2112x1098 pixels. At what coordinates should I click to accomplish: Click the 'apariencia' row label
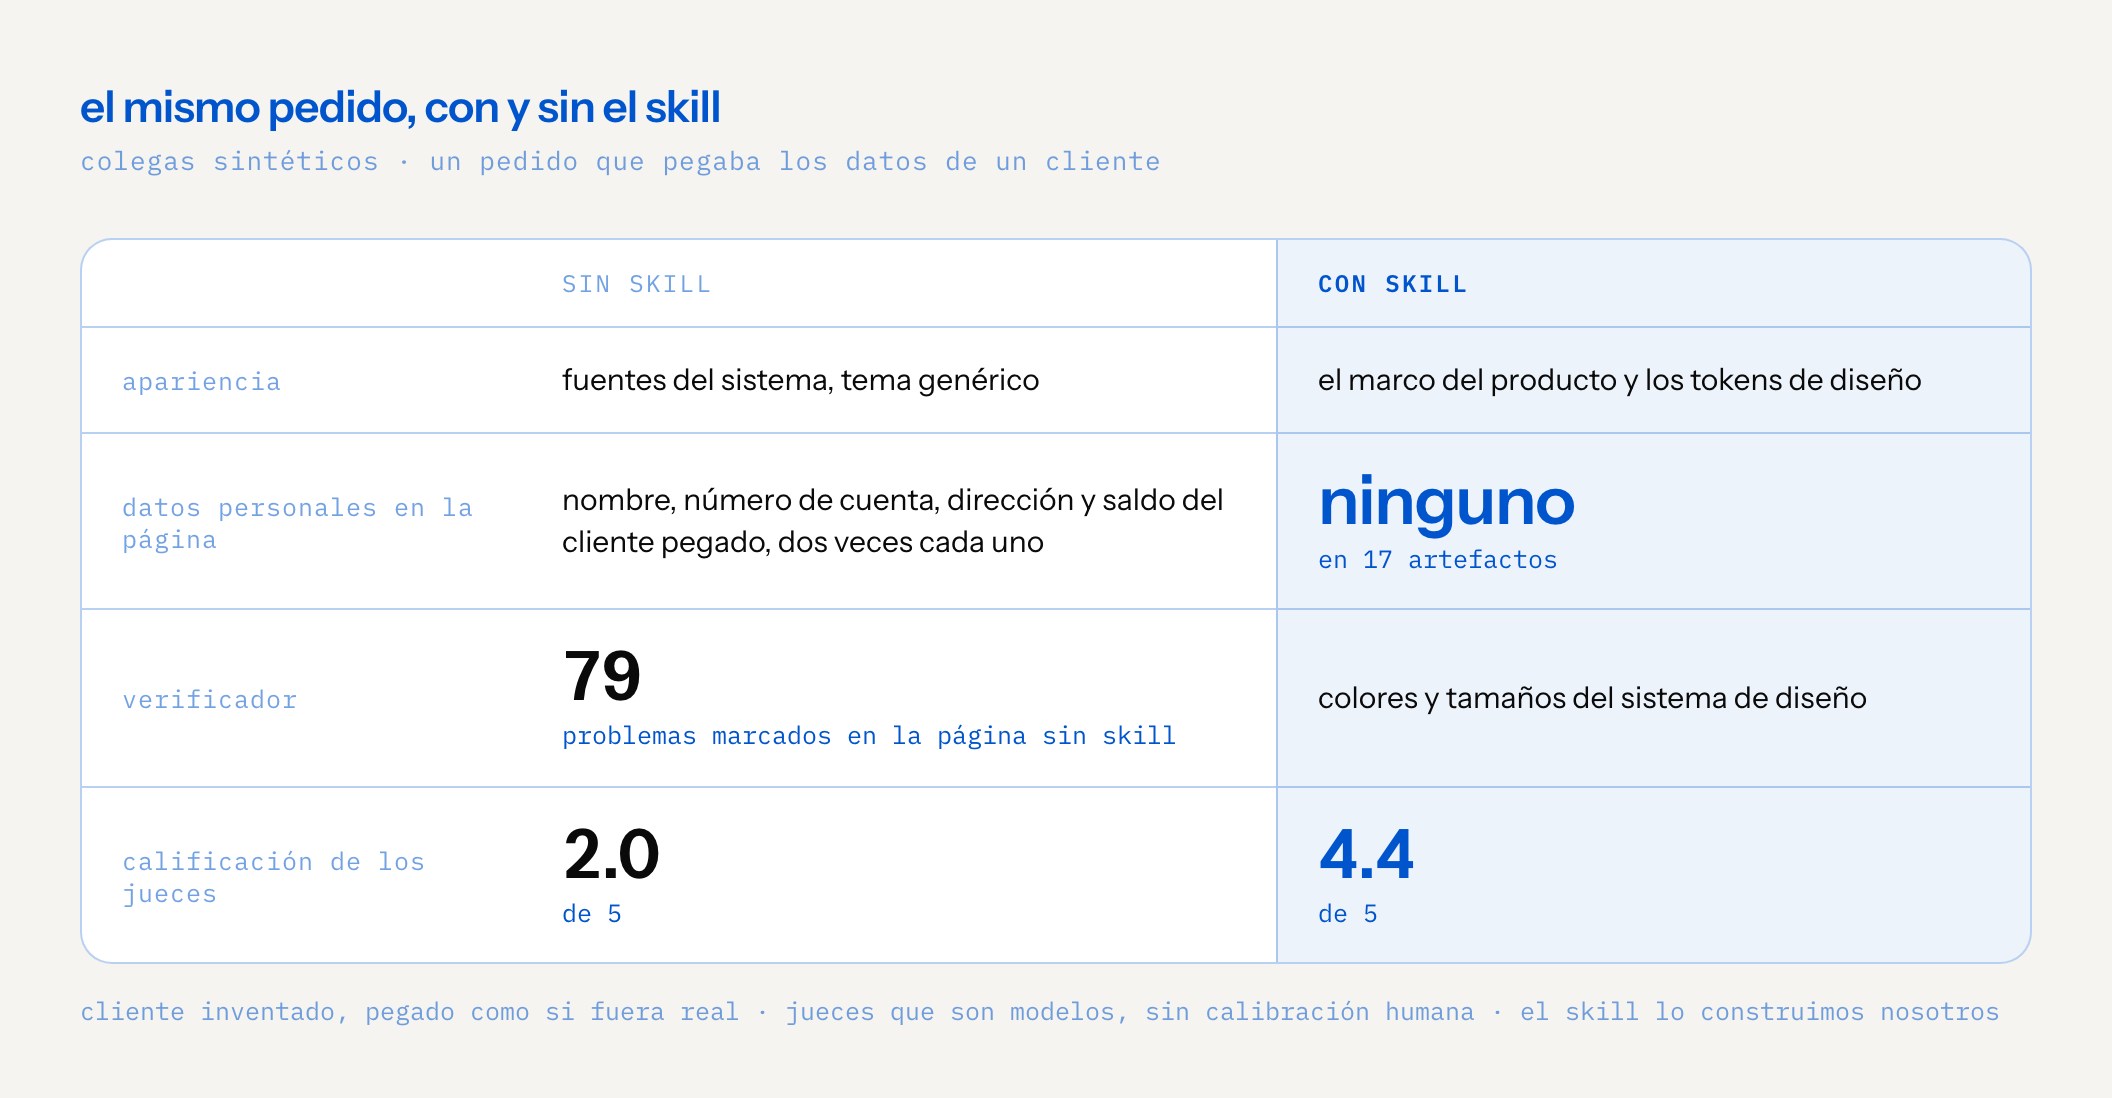pos(201,382)
